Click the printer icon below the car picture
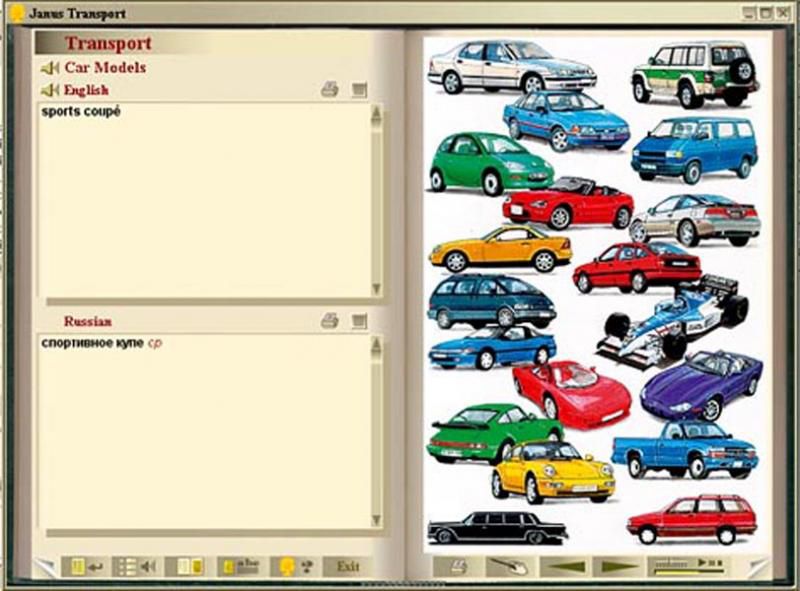800x591 pixels. (x=458, y=566)
